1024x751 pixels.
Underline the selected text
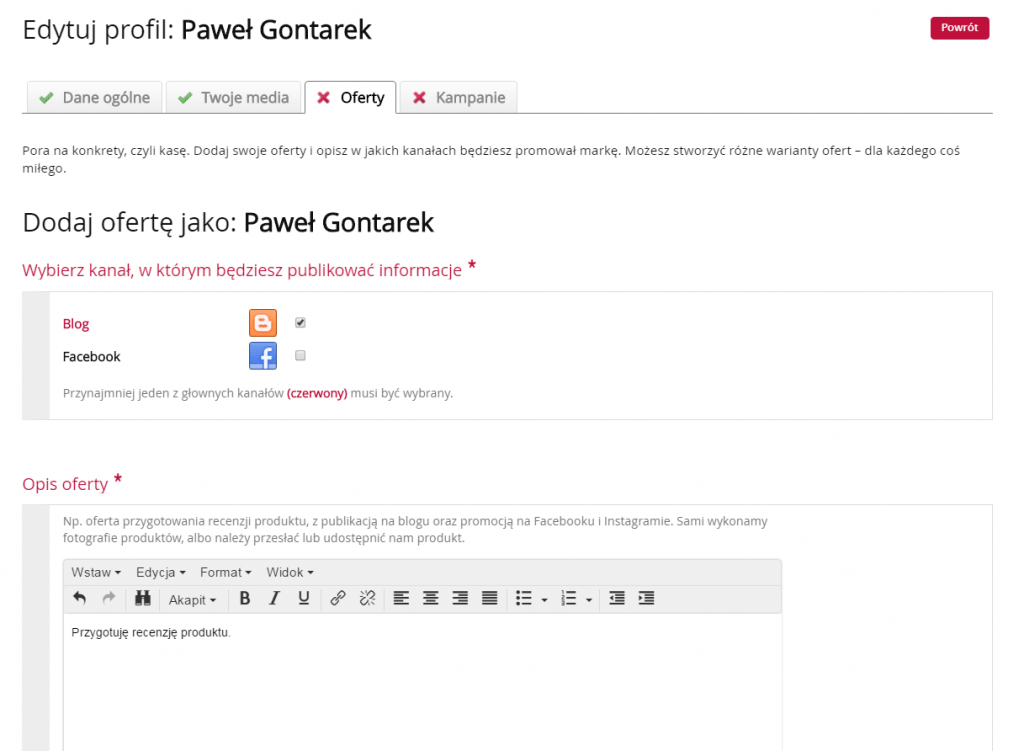(x=304, y=598)
